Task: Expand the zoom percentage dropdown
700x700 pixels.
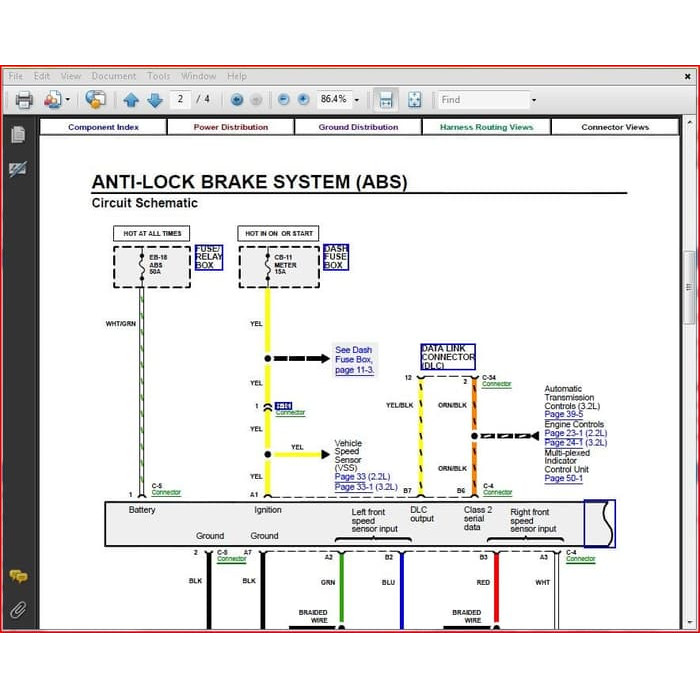Action: click(x=359, y=100)
